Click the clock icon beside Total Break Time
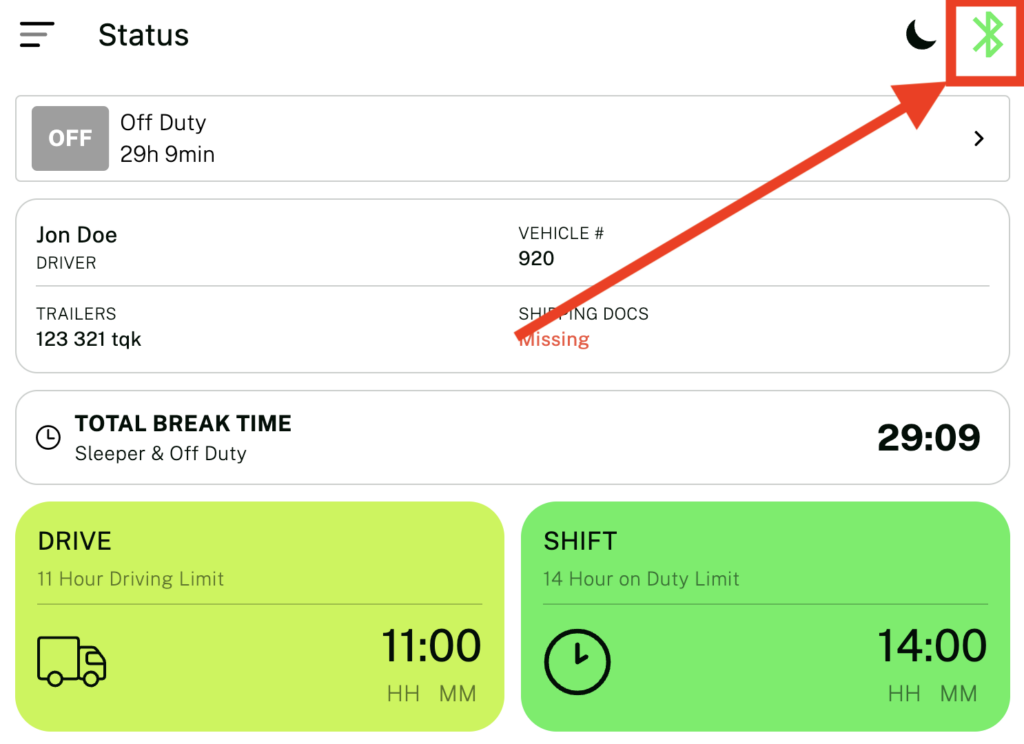 47,438
